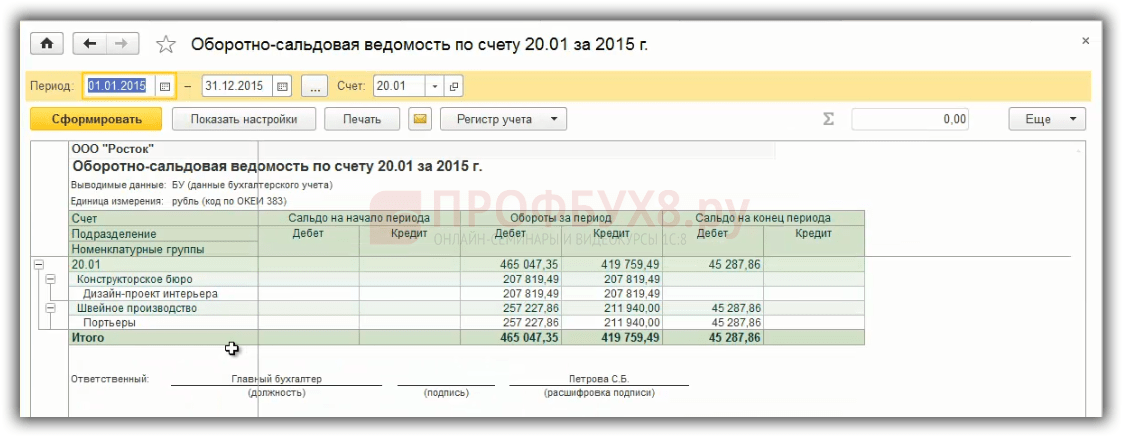Screen dimensions: 1123x437
Task: Go forward with the right arrow
Action: click(122, 44)
